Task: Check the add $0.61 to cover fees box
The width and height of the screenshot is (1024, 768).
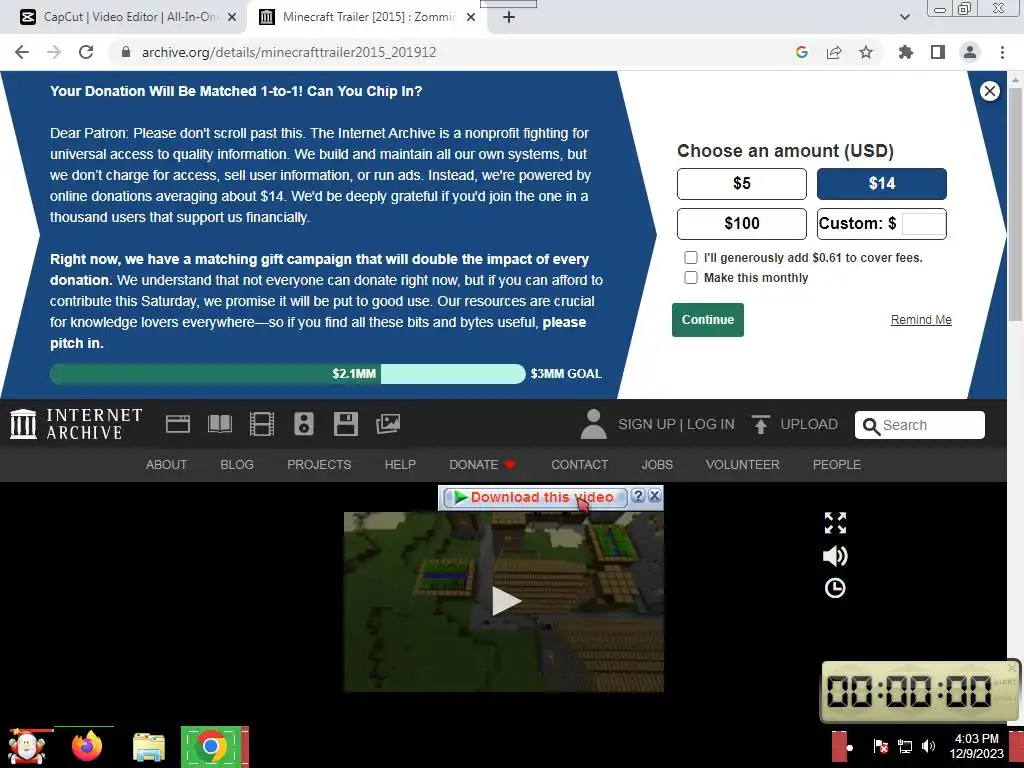Action: [691, 257]
